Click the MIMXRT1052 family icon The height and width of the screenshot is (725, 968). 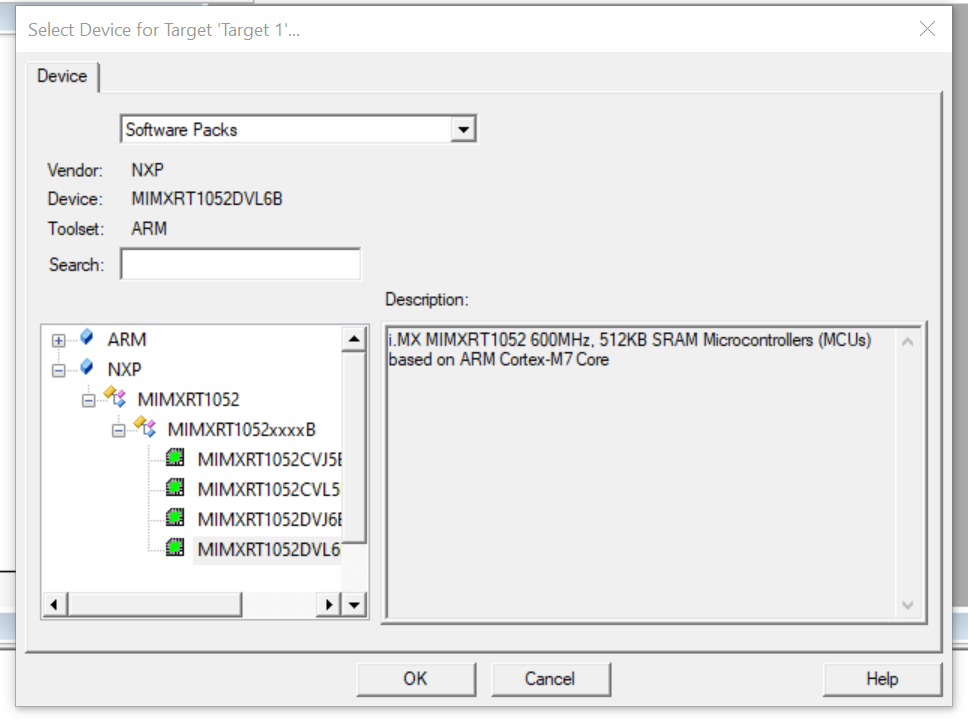tap(115, 397)
